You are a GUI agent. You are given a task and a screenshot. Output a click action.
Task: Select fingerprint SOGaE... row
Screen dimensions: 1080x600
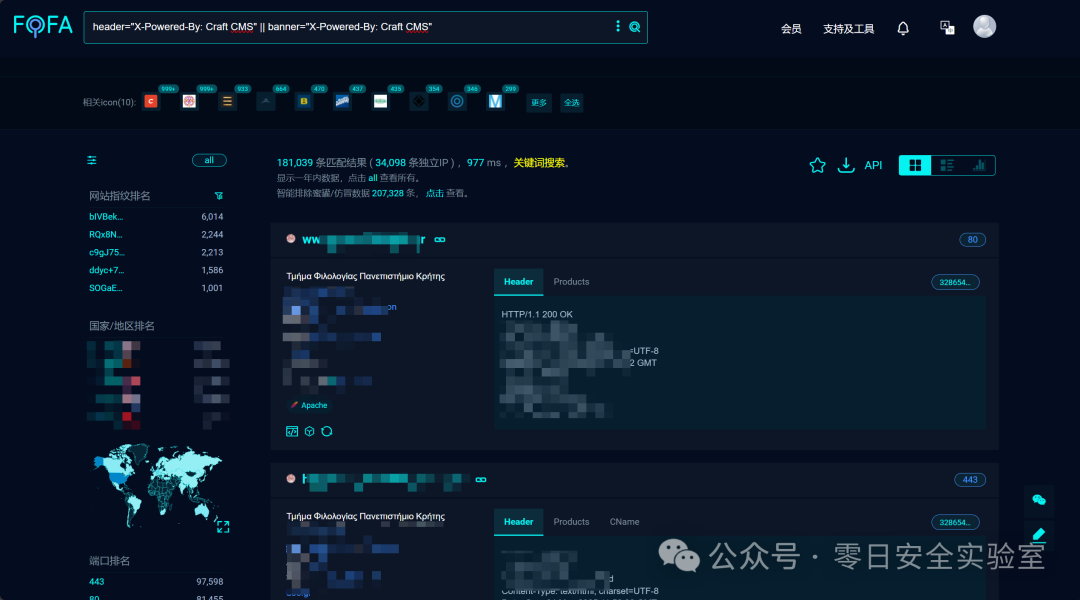pos(156,289)
